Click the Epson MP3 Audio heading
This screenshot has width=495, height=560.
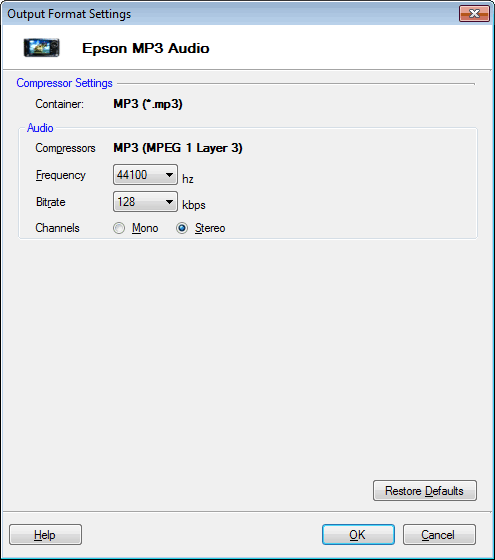[x=146, y=48]
